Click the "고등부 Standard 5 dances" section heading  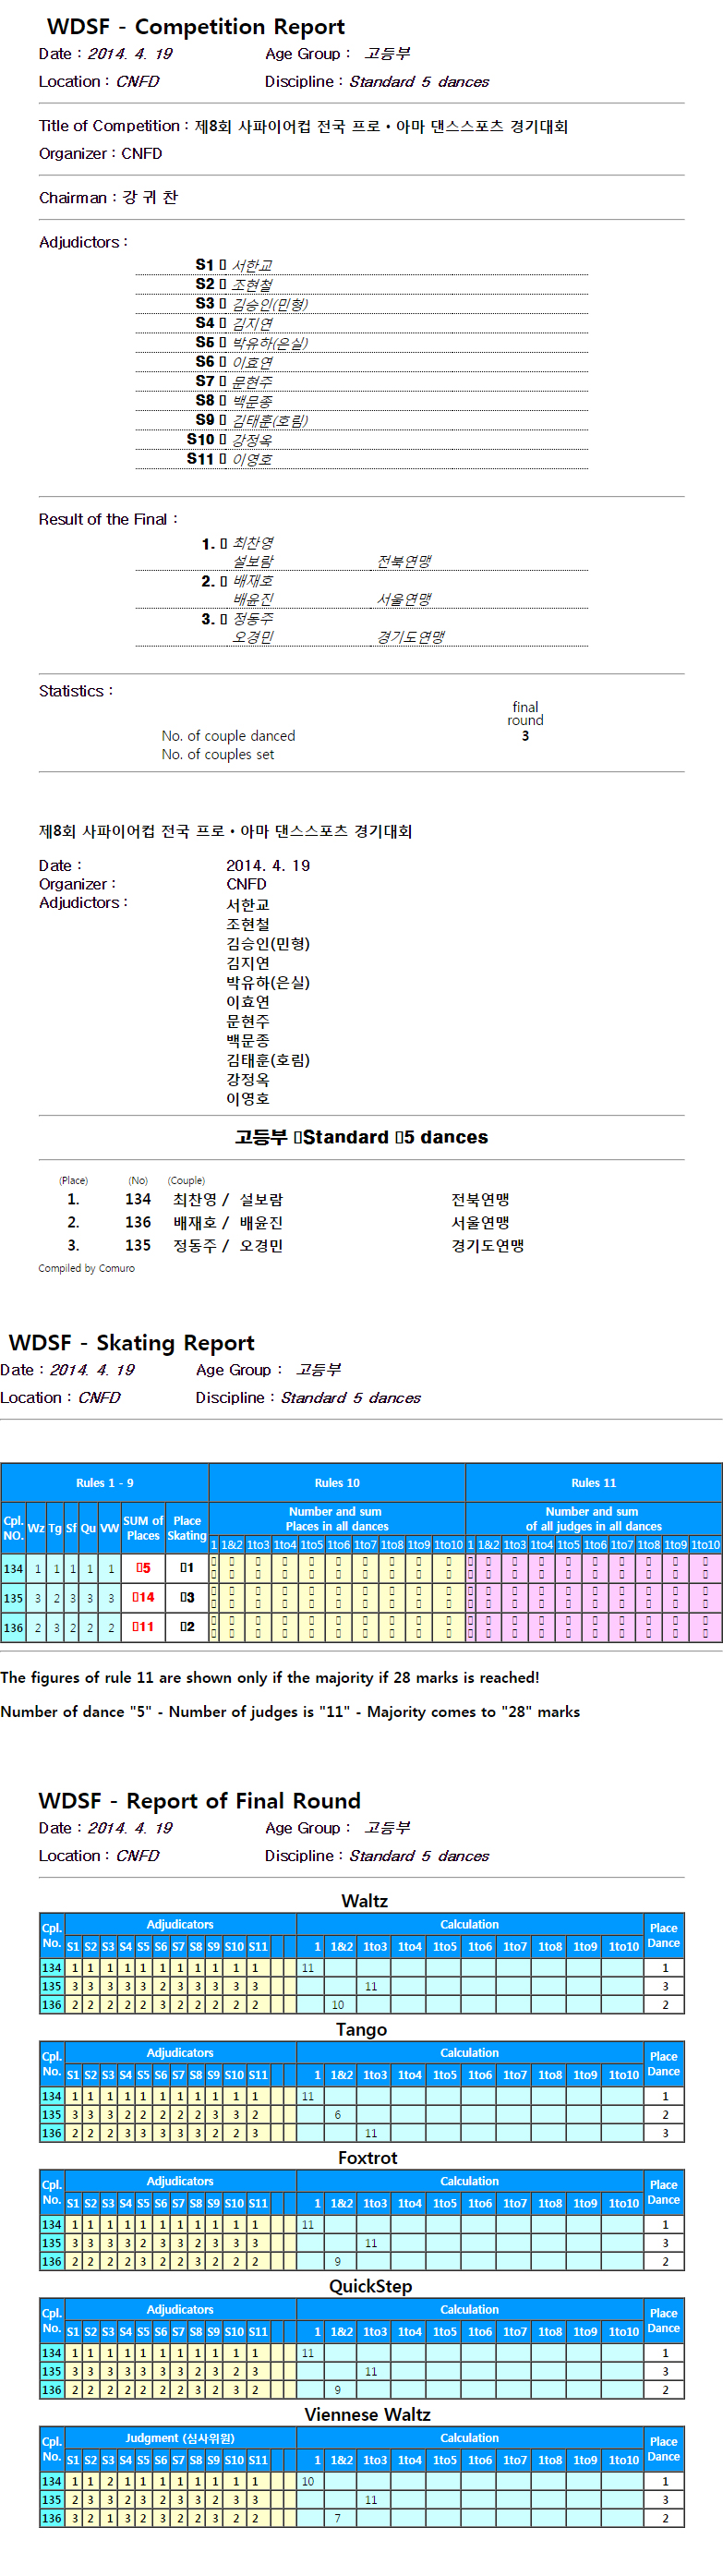coord(361,1138)
